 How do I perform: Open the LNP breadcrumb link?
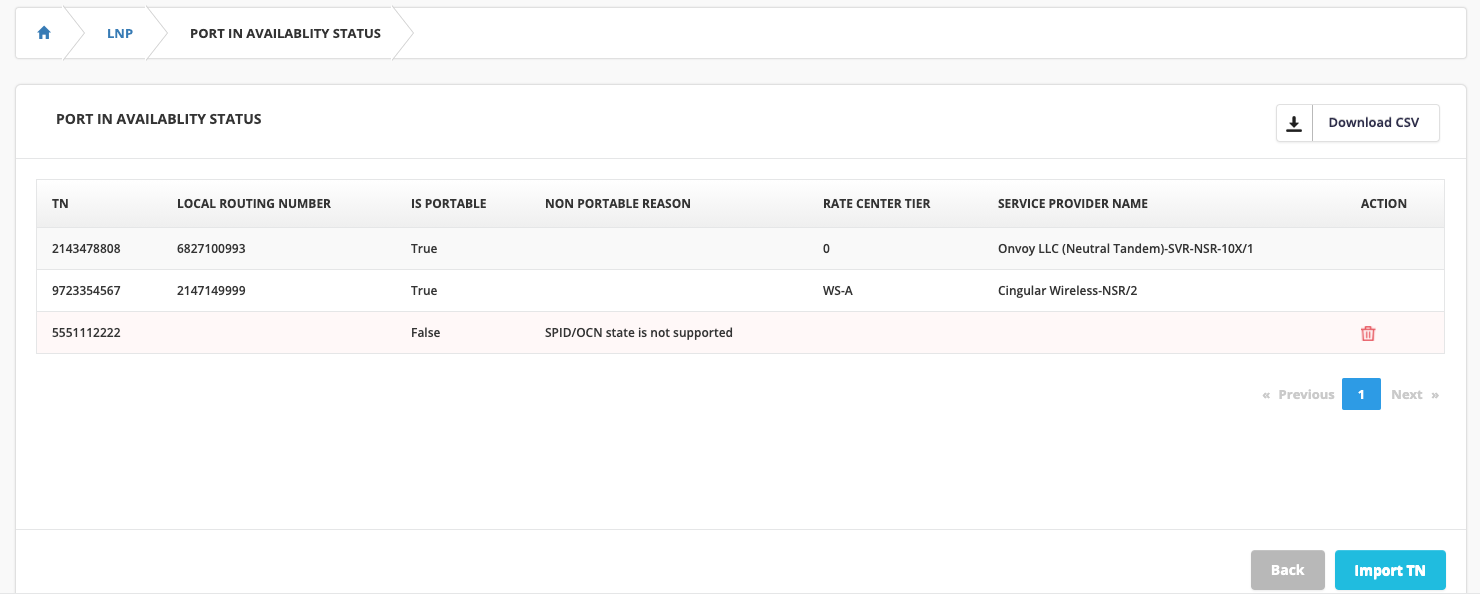point(120,33)
